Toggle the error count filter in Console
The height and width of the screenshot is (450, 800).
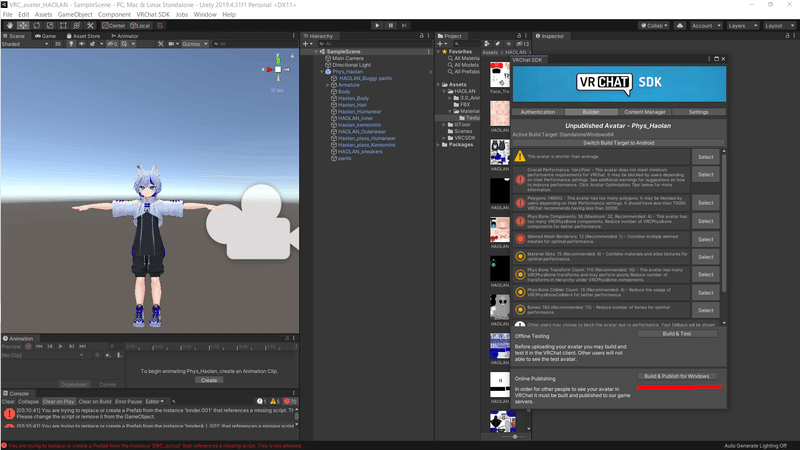290,402
